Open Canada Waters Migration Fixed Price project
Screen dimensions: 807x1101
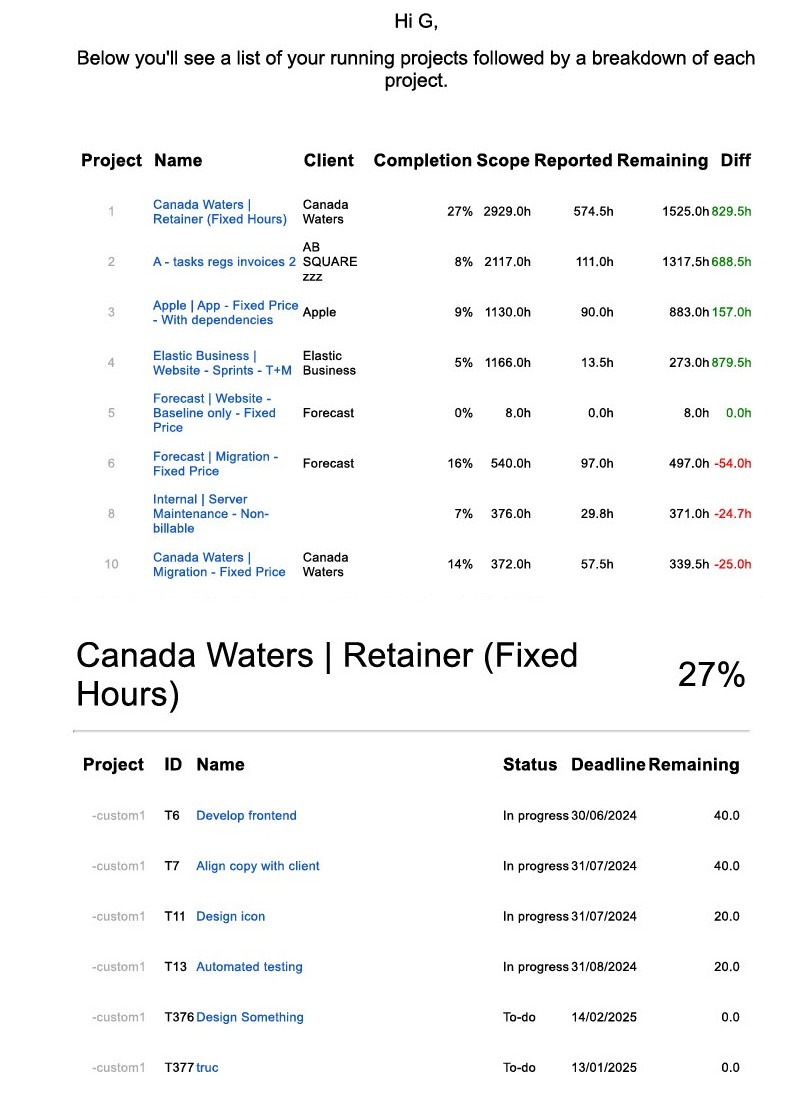coord(219,565)
